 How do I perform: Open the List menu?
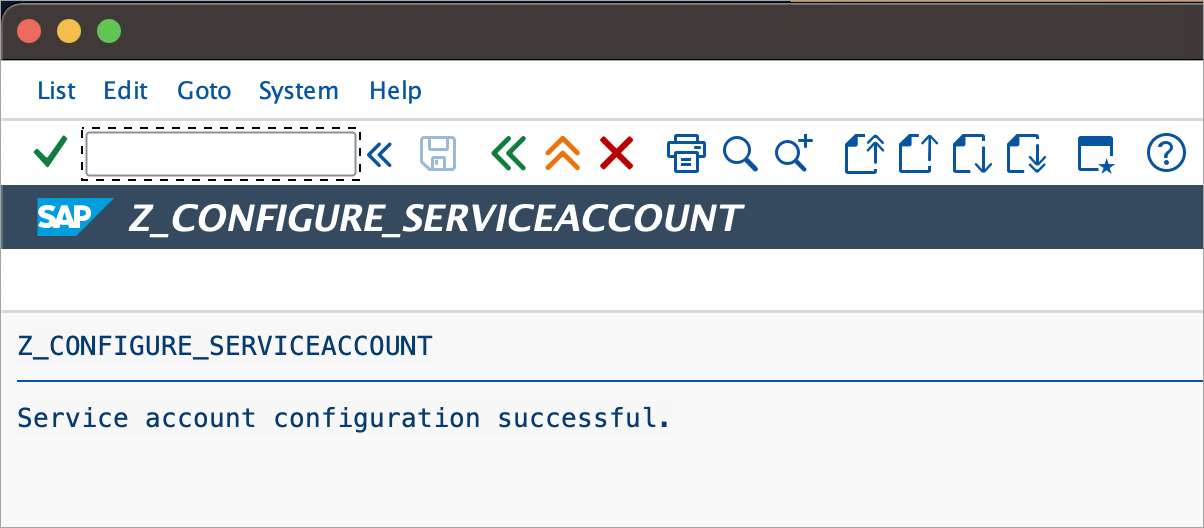(x=56, y=91)
